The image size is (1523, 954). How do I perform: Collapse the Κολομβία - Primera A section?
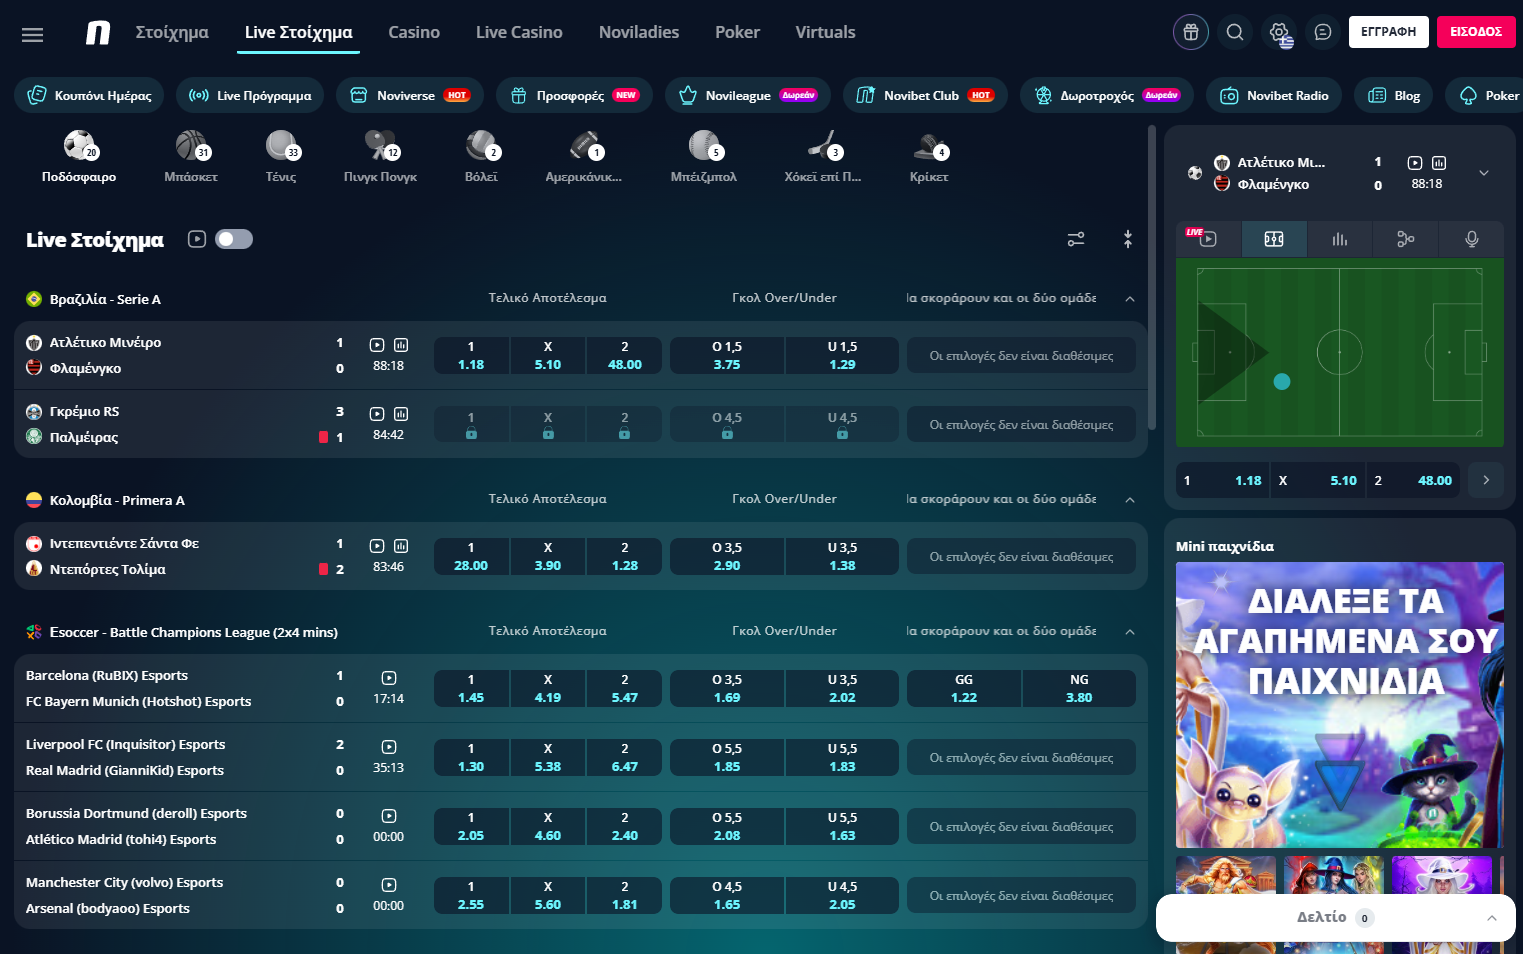coord(1130,500)
